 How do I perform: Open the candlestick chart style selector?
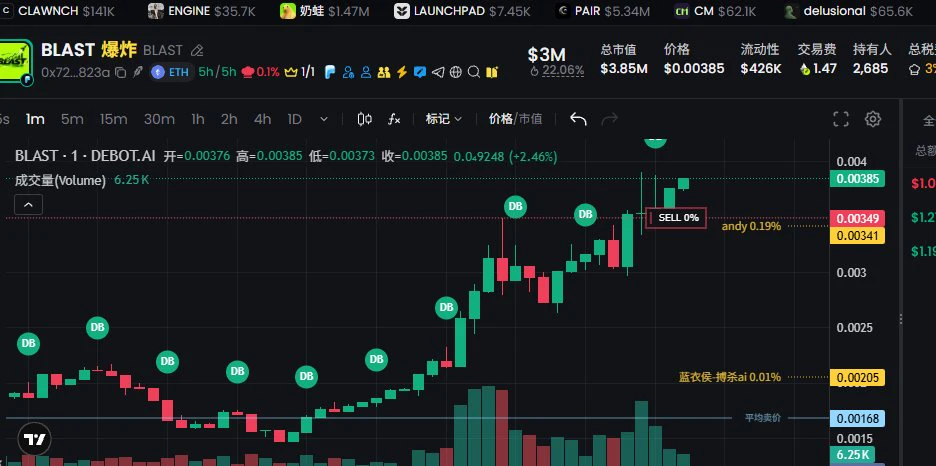tap(365, 119)
